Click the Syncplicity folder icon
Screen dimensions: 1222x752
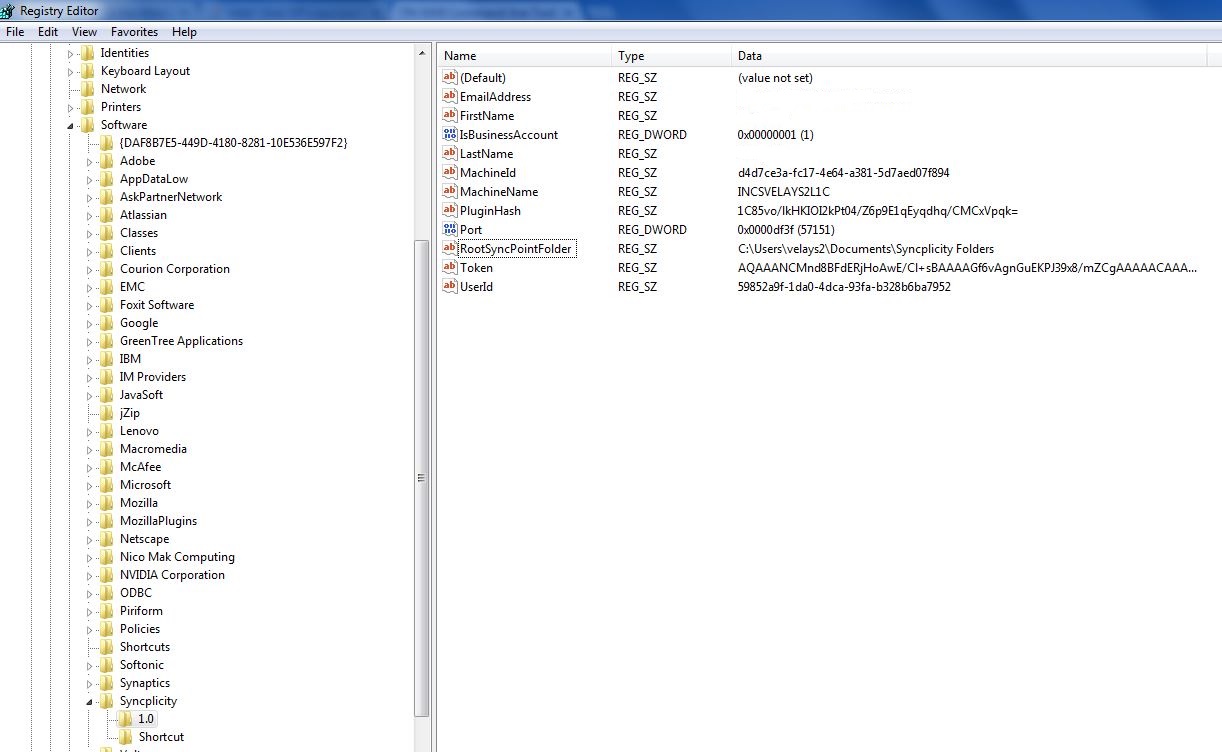107,701
